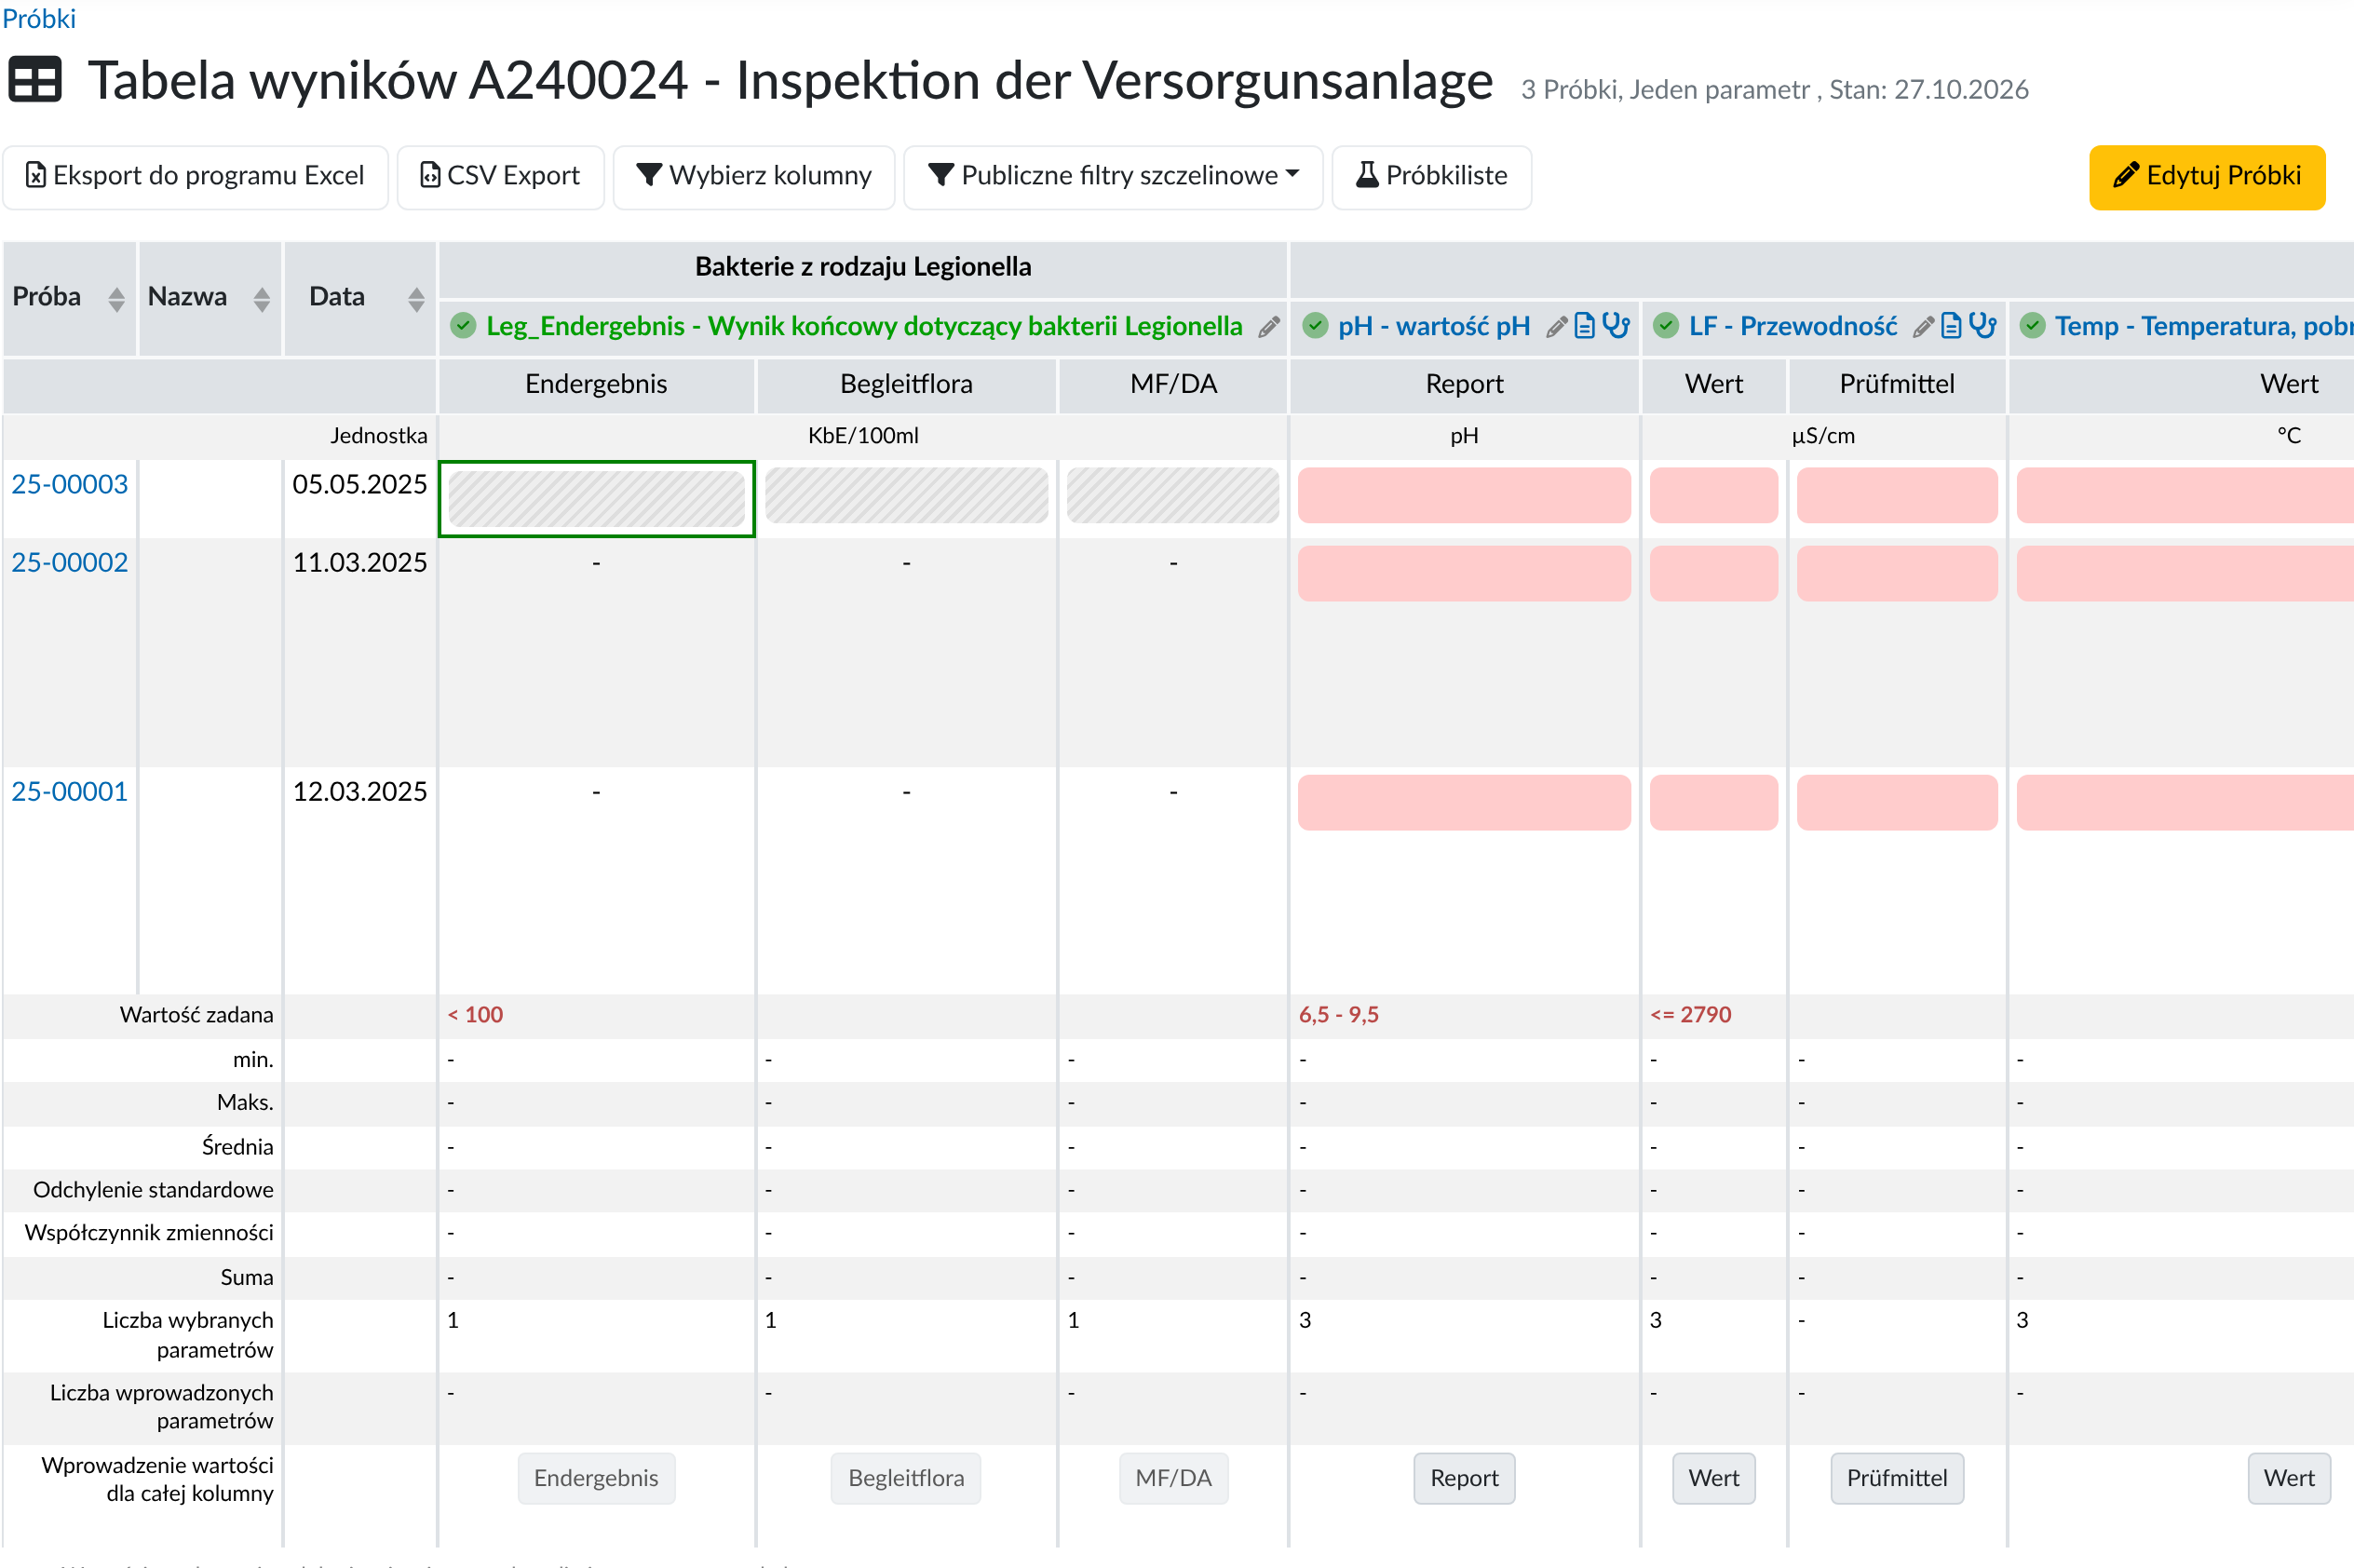Open LF - Przewodność parameter link

click(x=1793, y=326)
